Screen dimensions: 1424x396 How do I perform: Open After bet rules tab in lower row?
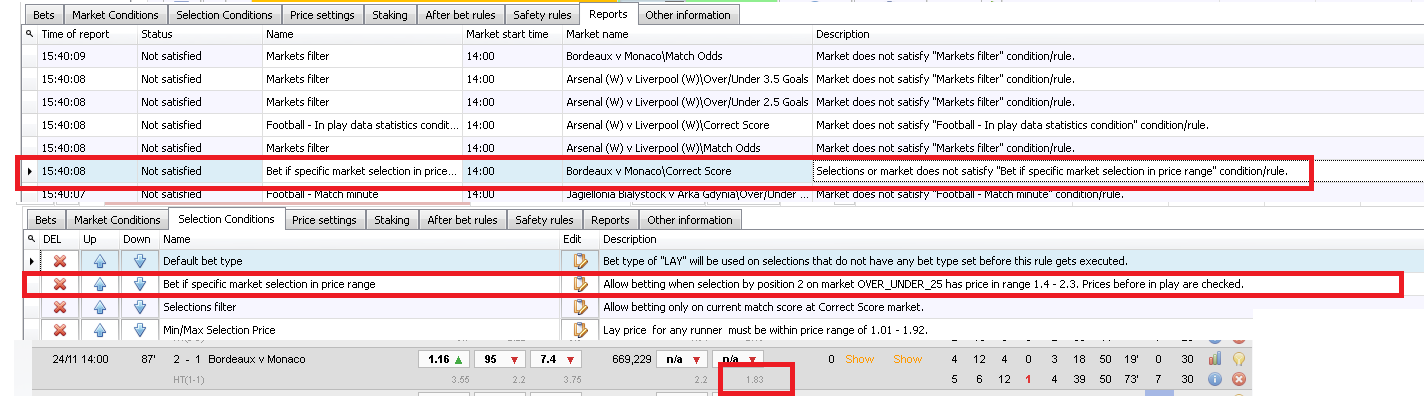[461, 220]
